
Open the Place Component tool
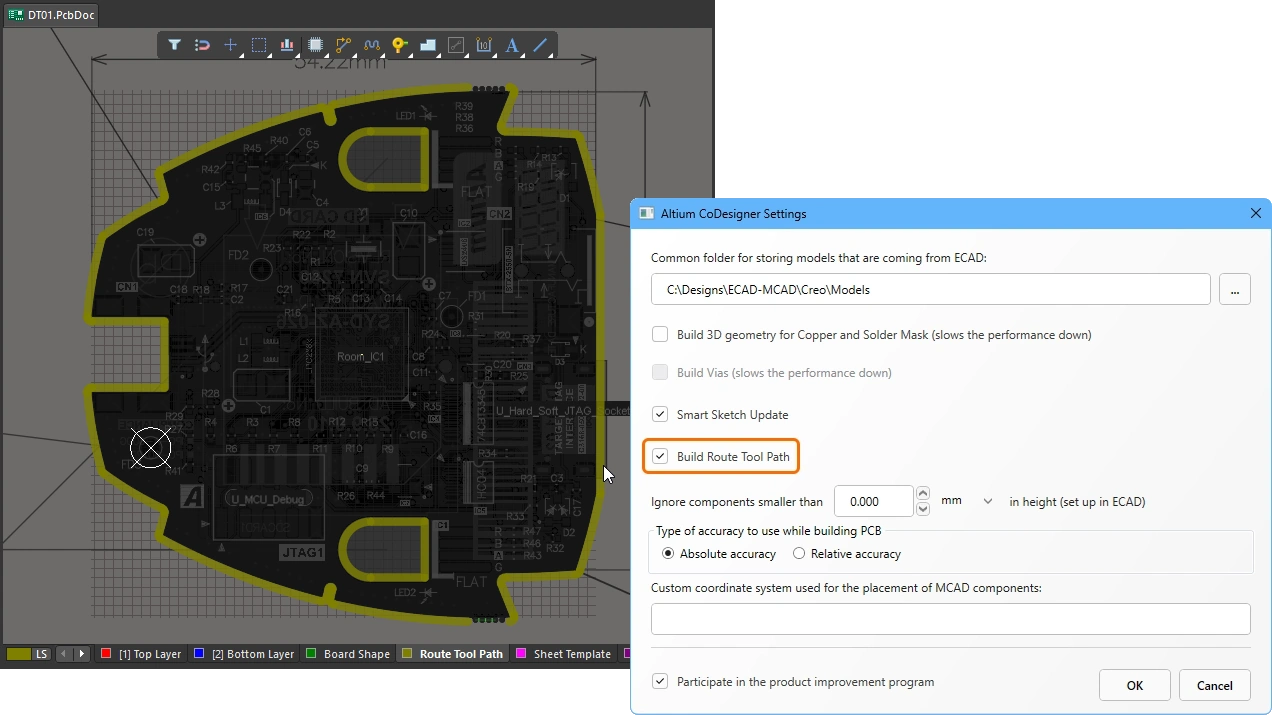click(x=315, y=45)
